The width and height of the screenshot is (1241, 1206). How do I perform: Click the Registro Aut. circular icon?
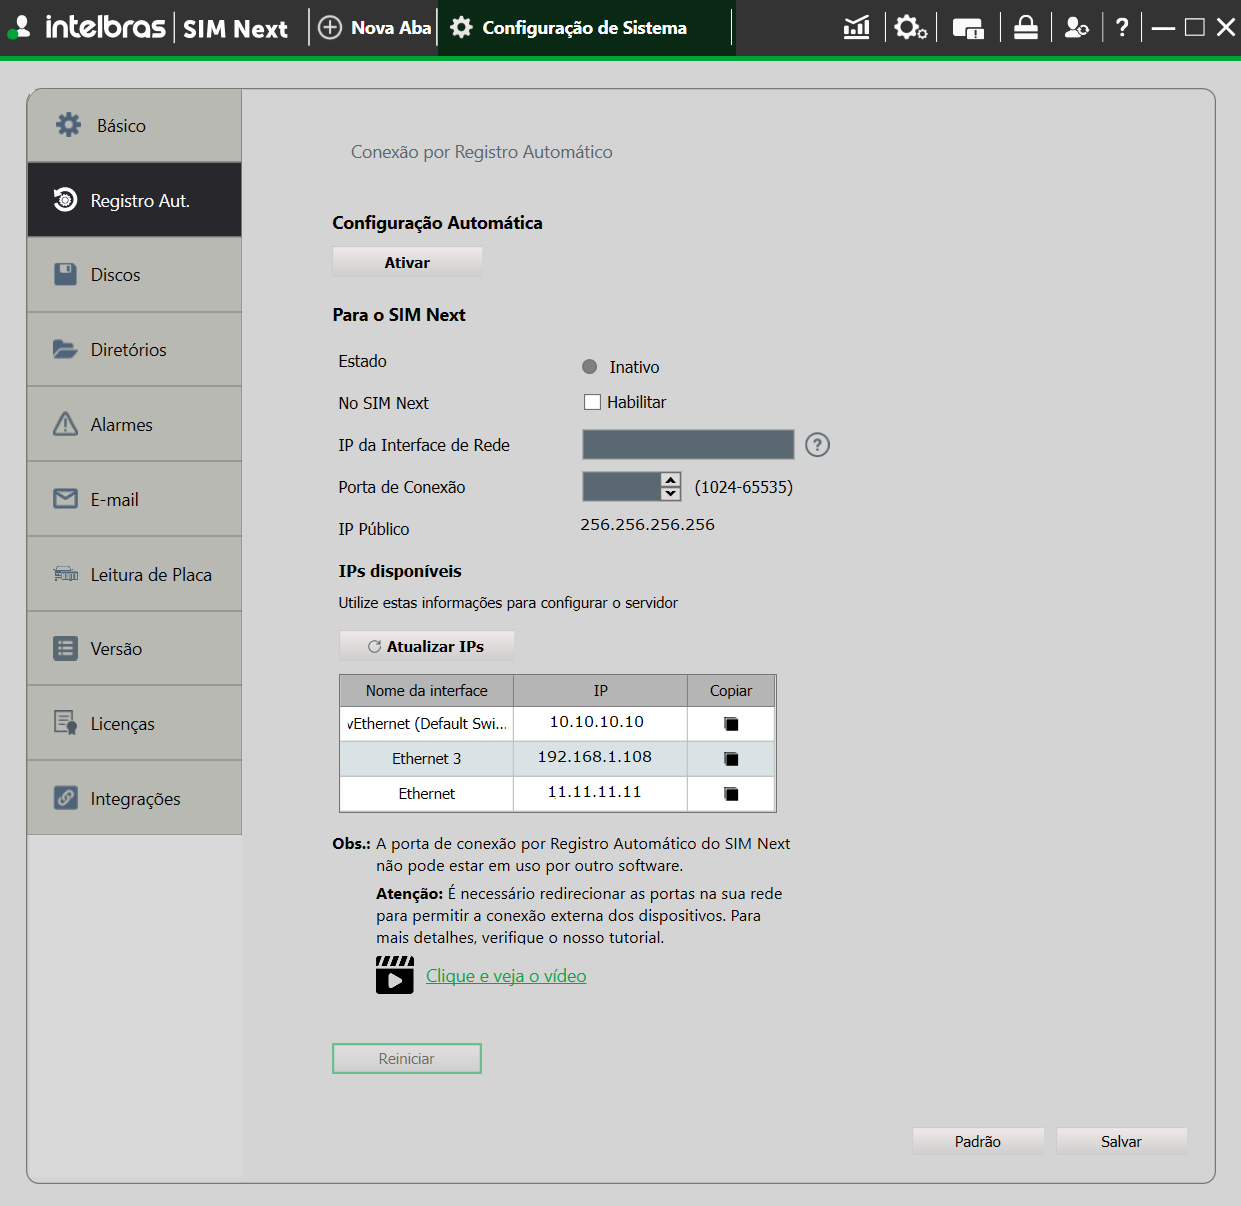click(x=65, y=200)
